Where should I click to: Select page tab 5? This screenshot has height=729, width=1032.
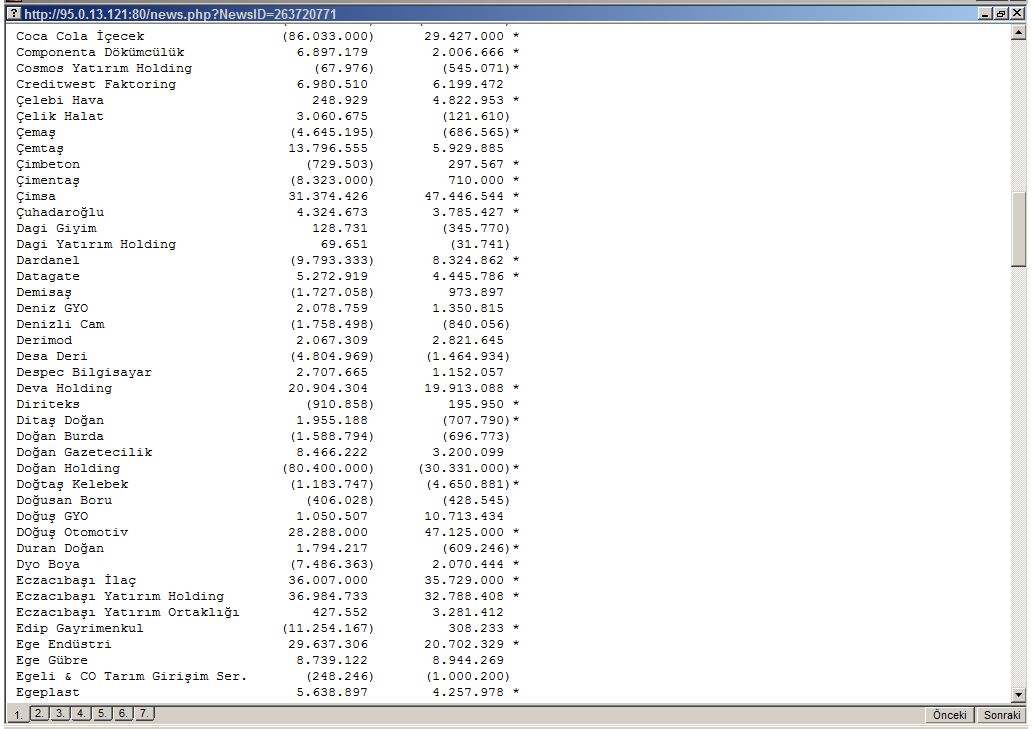[102, 713]
